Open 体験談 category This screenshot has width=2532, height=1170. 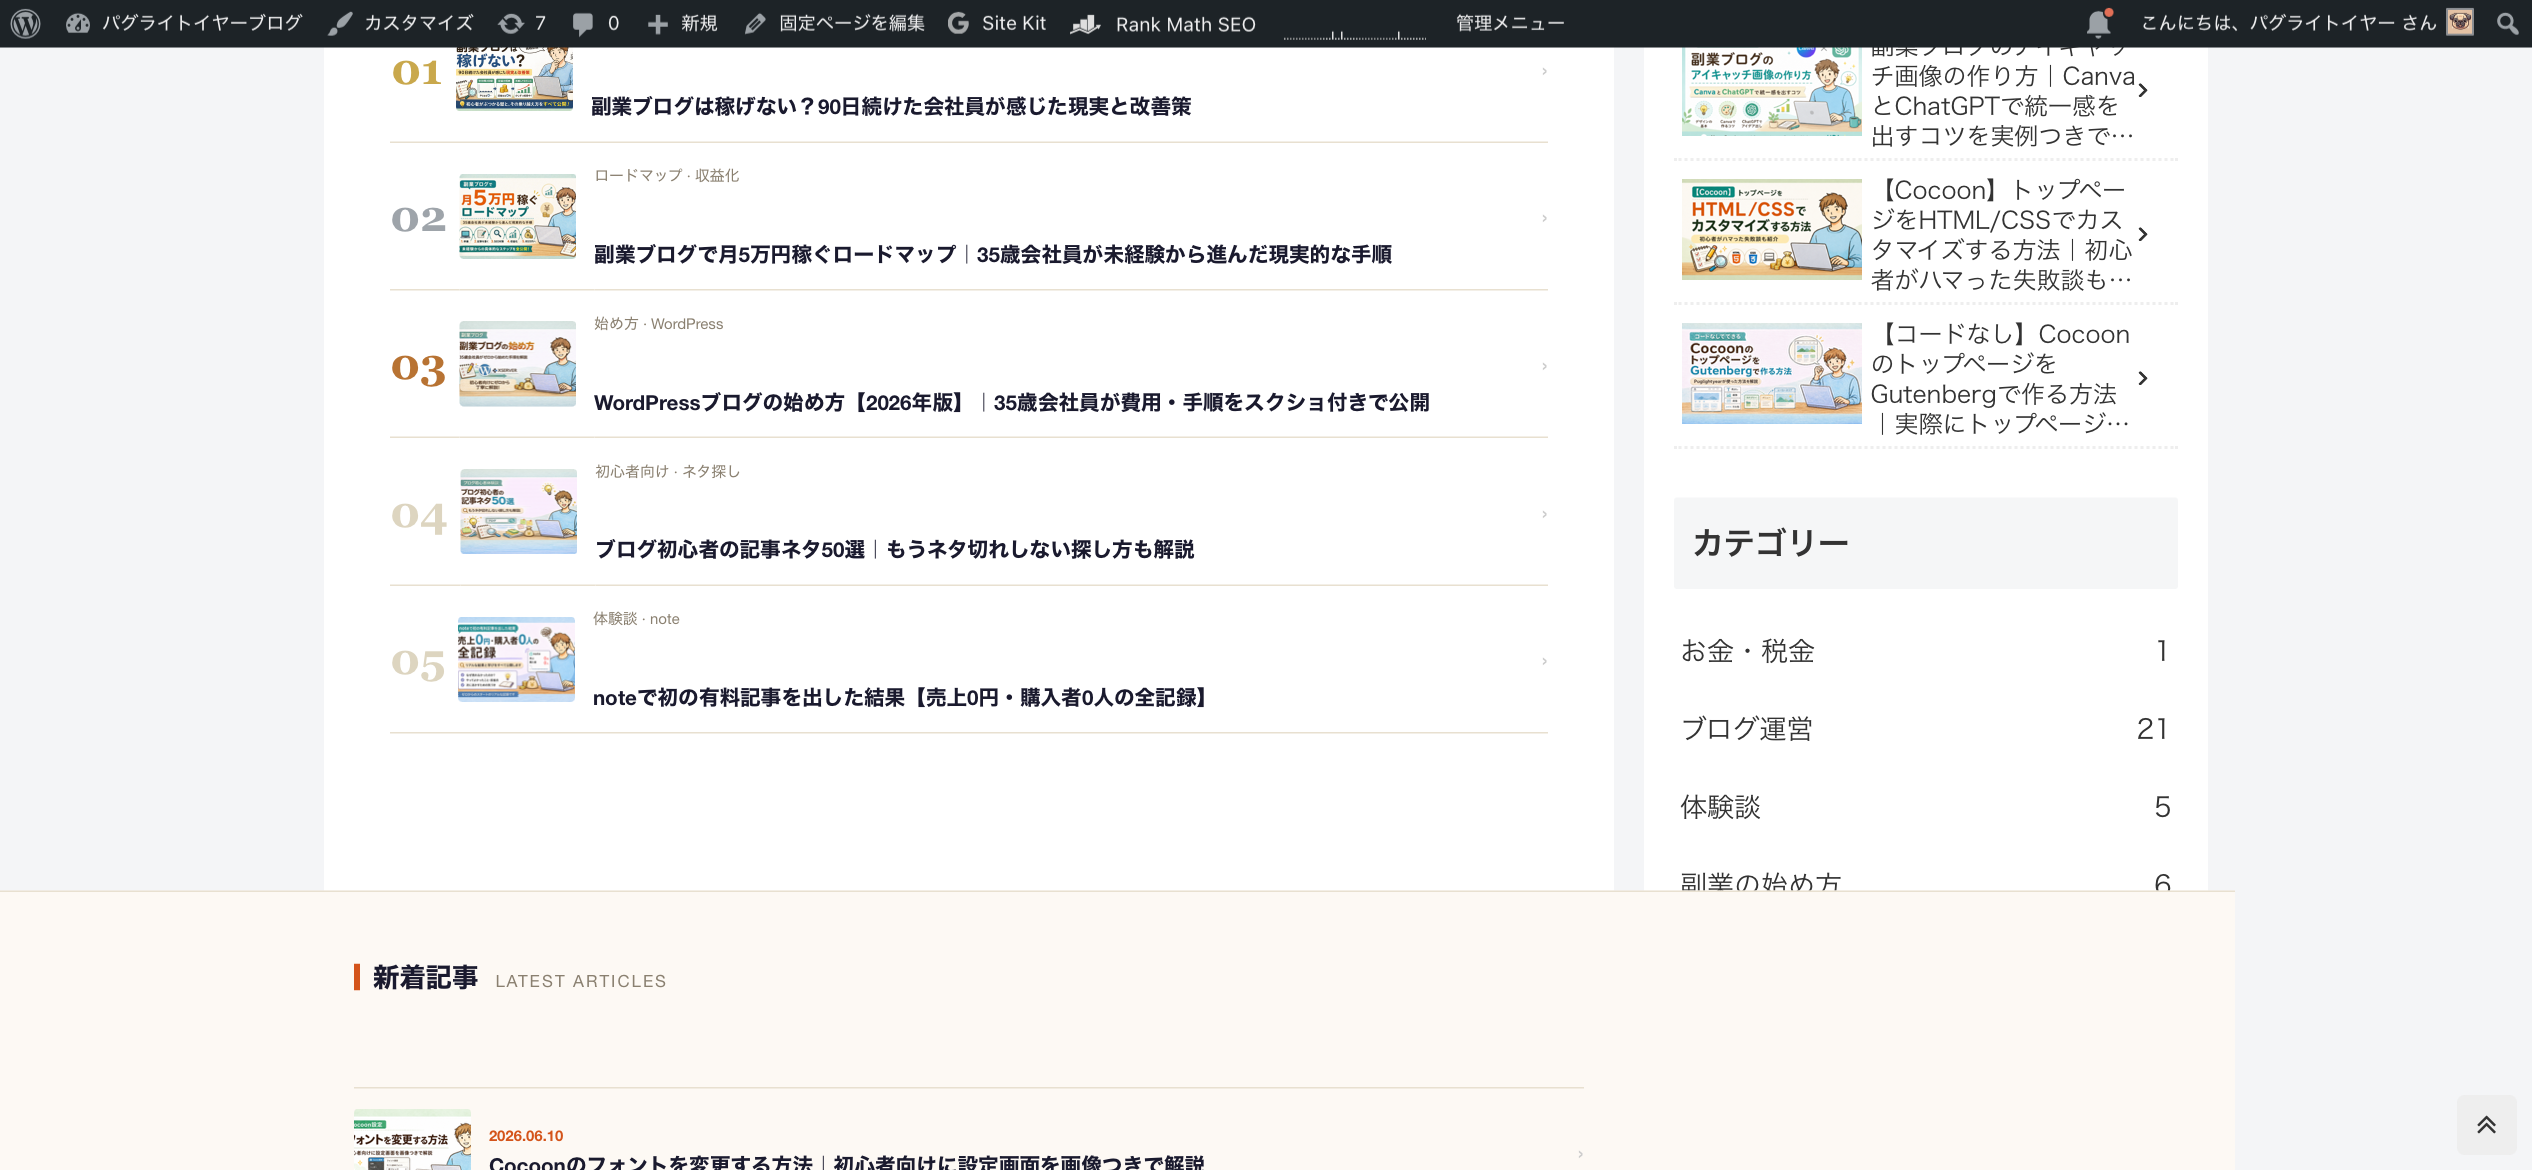(x=1925, y=807)
